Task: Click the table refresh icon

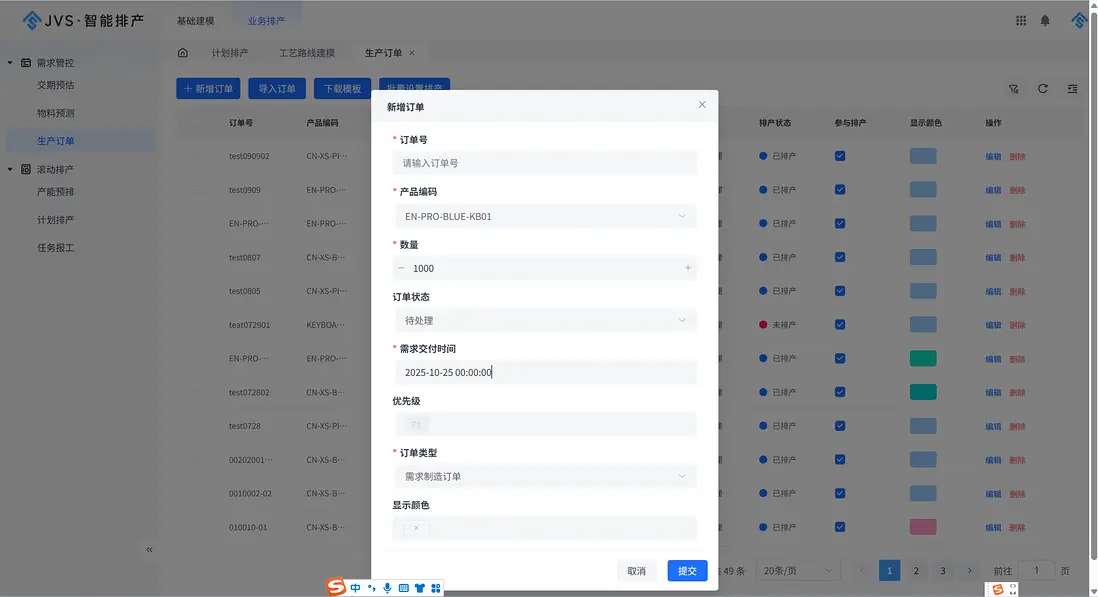Action: click(1043, 89)
